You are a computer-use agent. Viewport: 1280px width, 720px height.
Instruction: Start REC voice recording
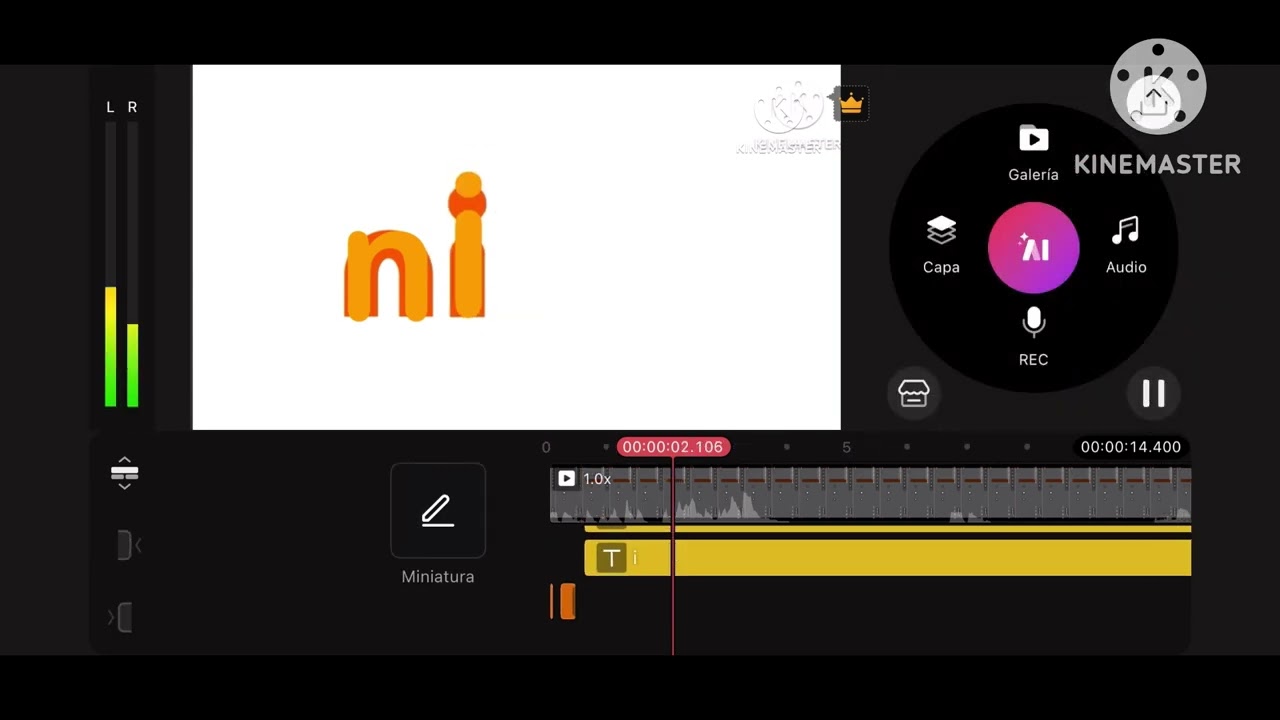(1033, 338)
